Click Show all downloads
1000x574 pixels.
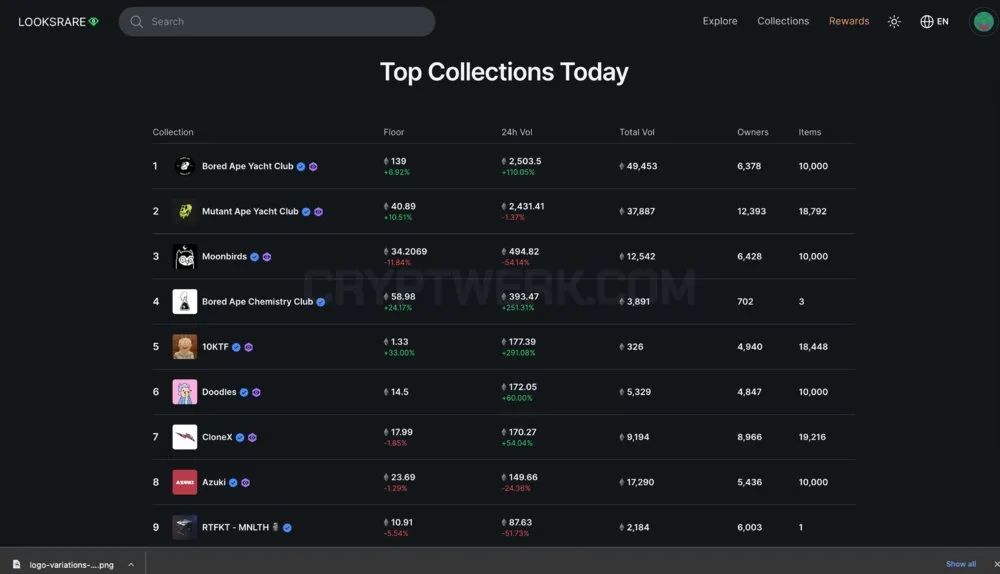pyautogui.click(x=960, y=564)
